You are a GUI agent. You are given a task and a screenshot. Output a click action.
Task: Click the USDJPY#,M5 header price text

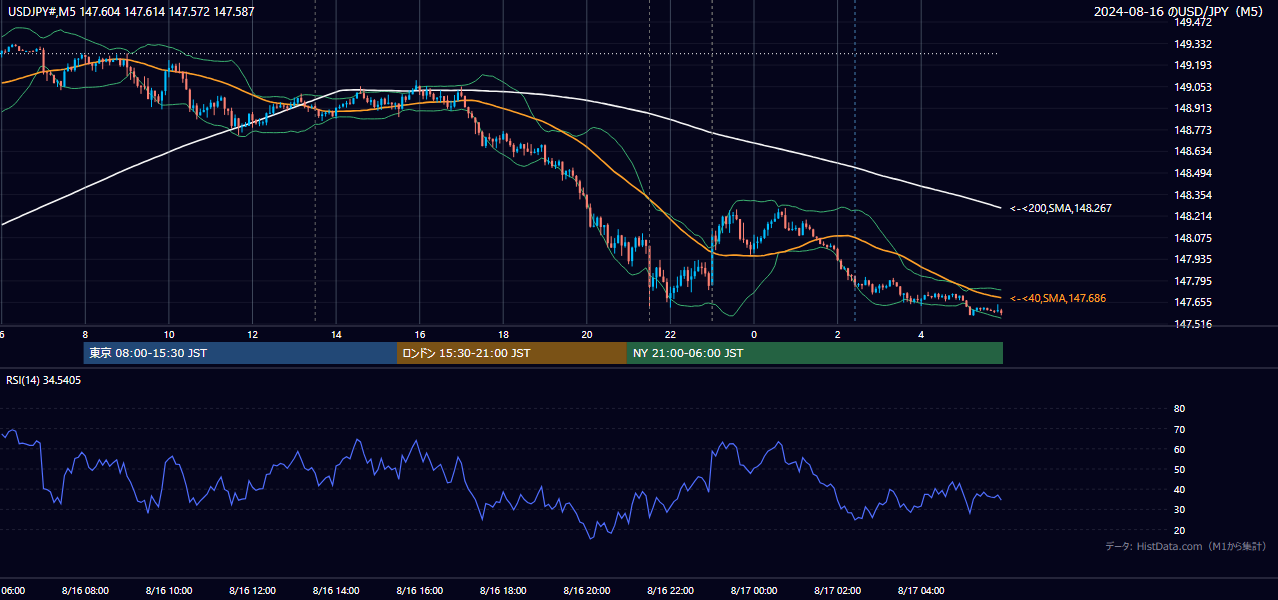[129, 10]
